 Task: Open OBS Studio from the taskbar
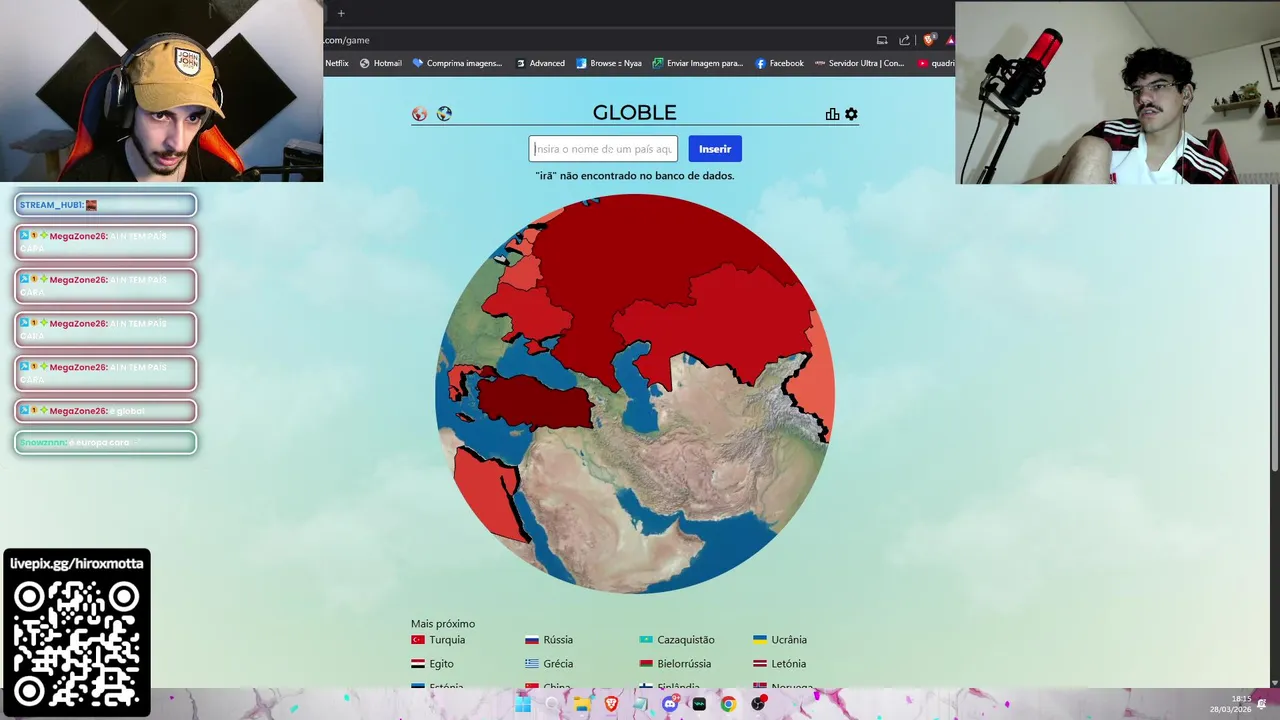758,704
